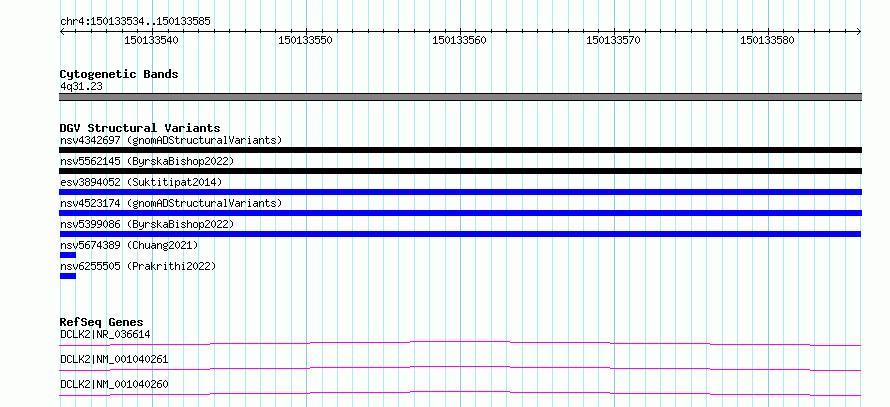This screenshot has height=407, width=890.
Task: Click the DCLK2 NM_001040261 magenta intron line
Action: pyautogui.click(x=460, y=368)
